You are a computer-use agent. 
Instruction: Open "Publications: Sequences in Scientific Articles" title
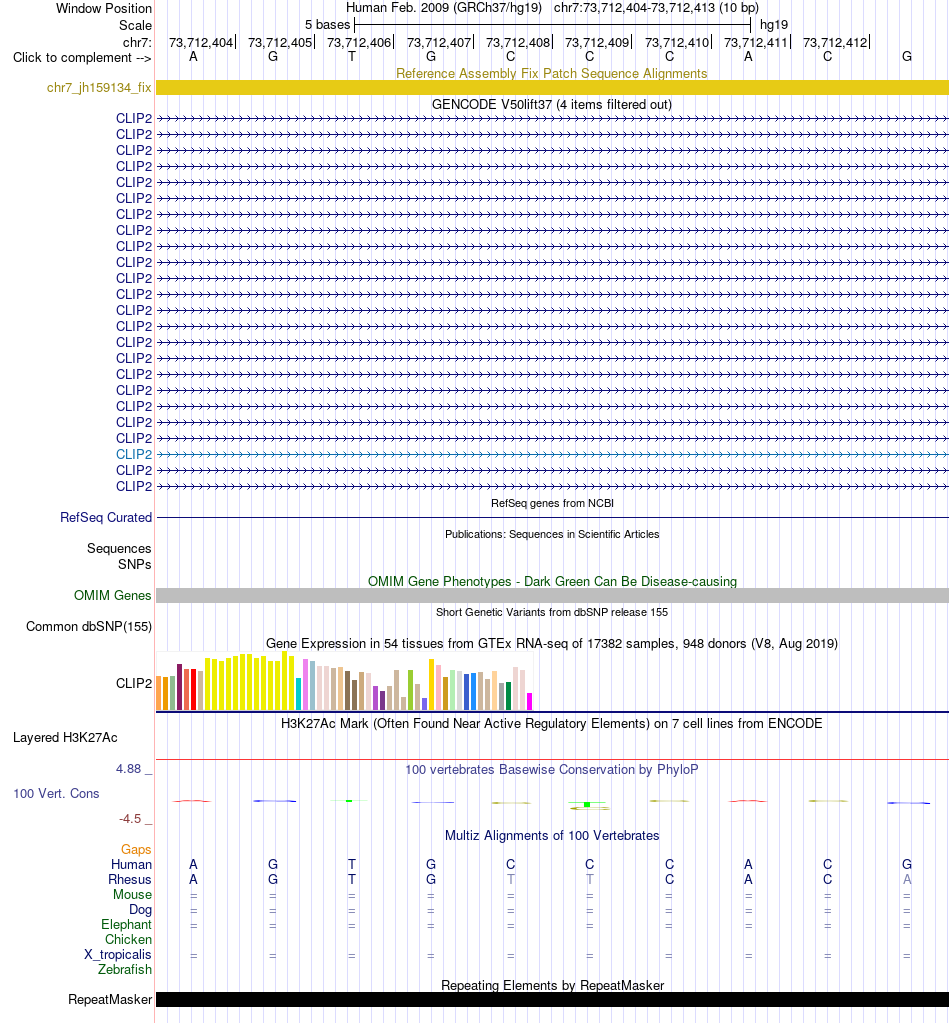tap(552, 534)
